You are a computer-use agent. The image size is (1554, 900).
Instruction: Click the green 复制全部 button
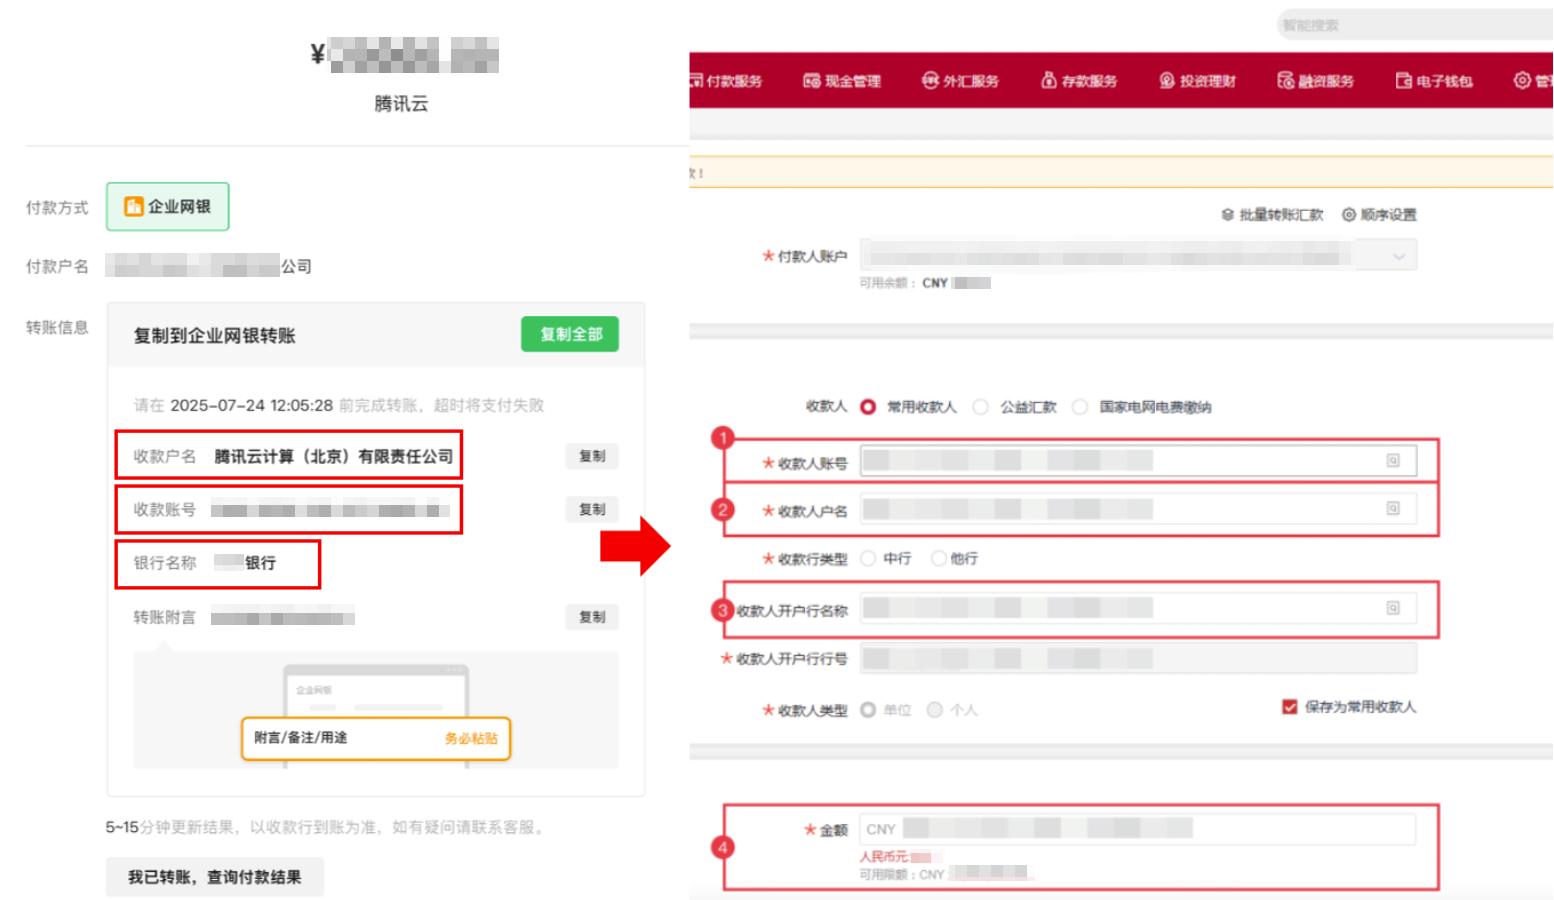pos(570,334)
